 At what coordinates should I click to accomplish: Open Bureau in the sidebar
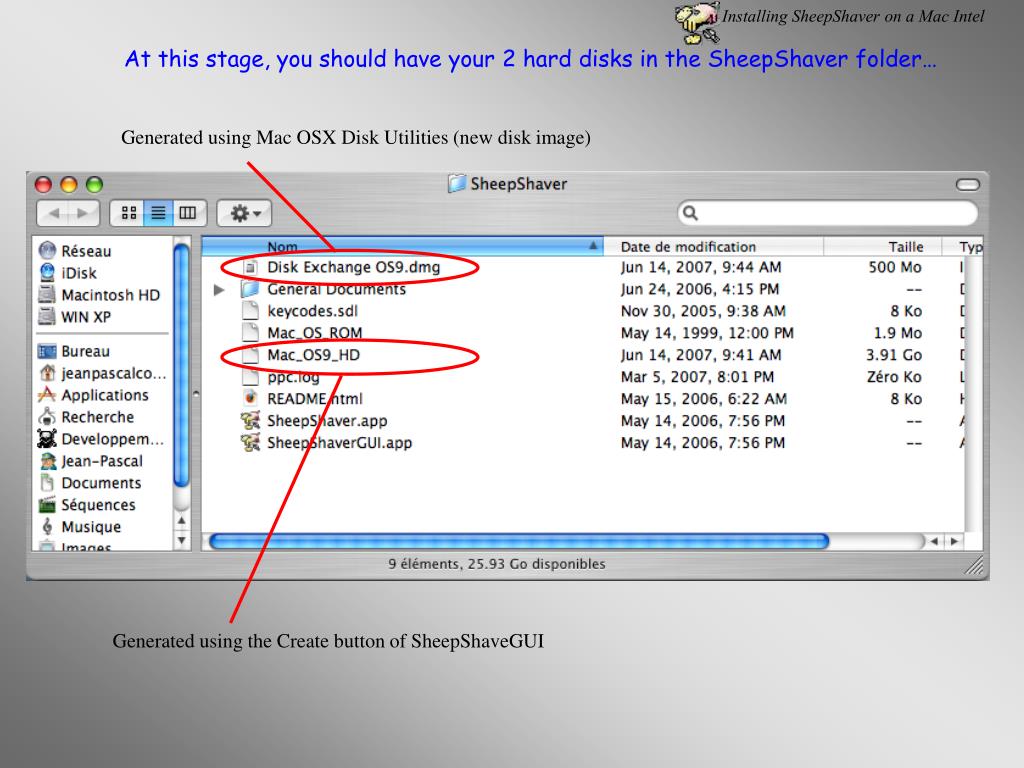pyautogui.click(x=74, y=351)
